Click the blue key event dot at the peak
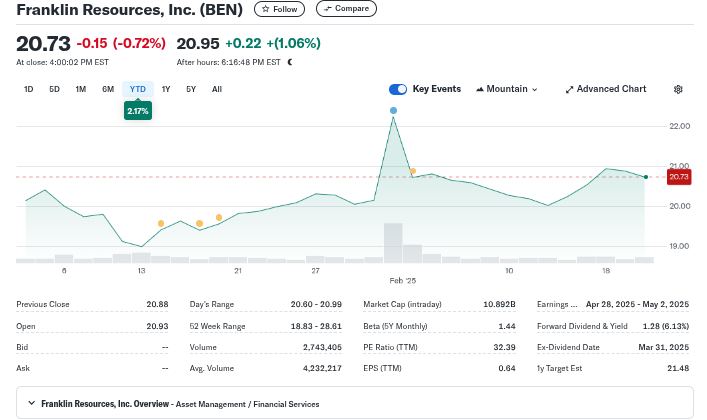 (393, 111)
